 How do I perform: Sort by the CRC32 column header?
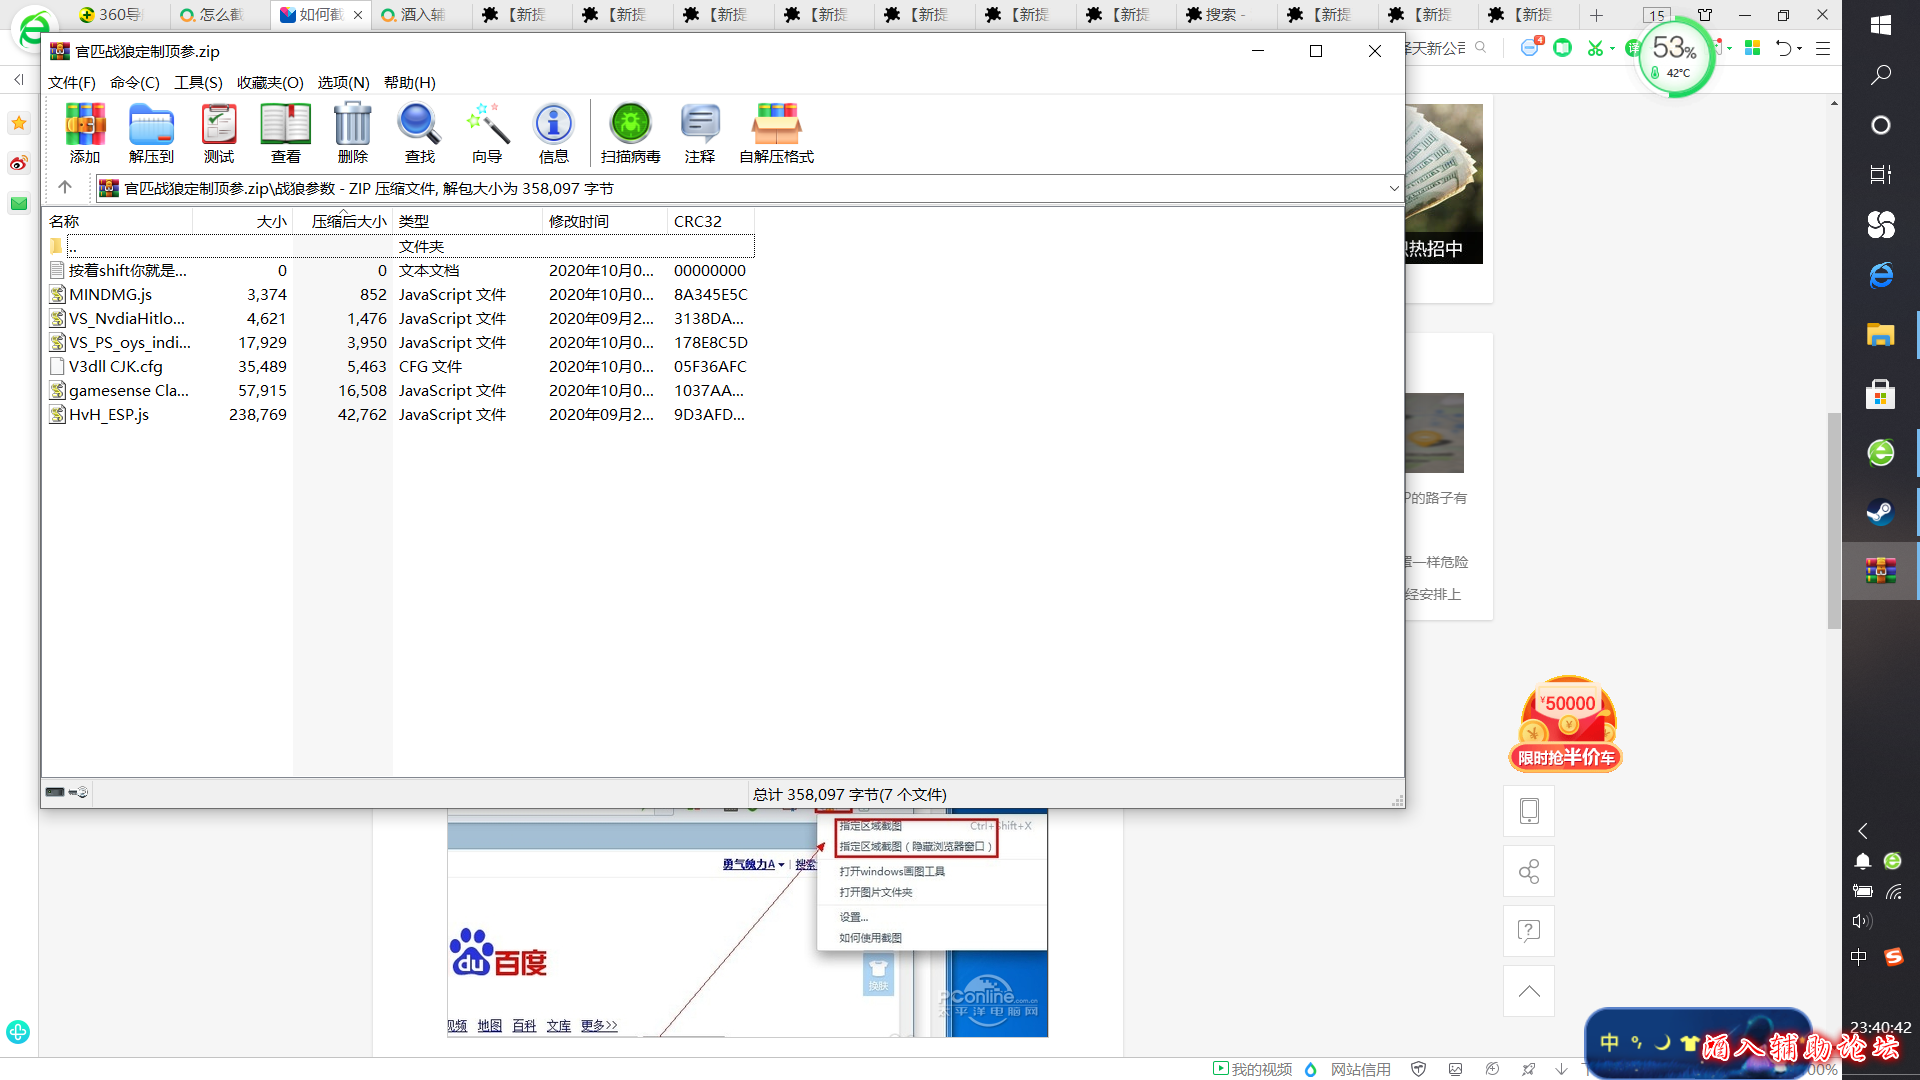(711, 221)
